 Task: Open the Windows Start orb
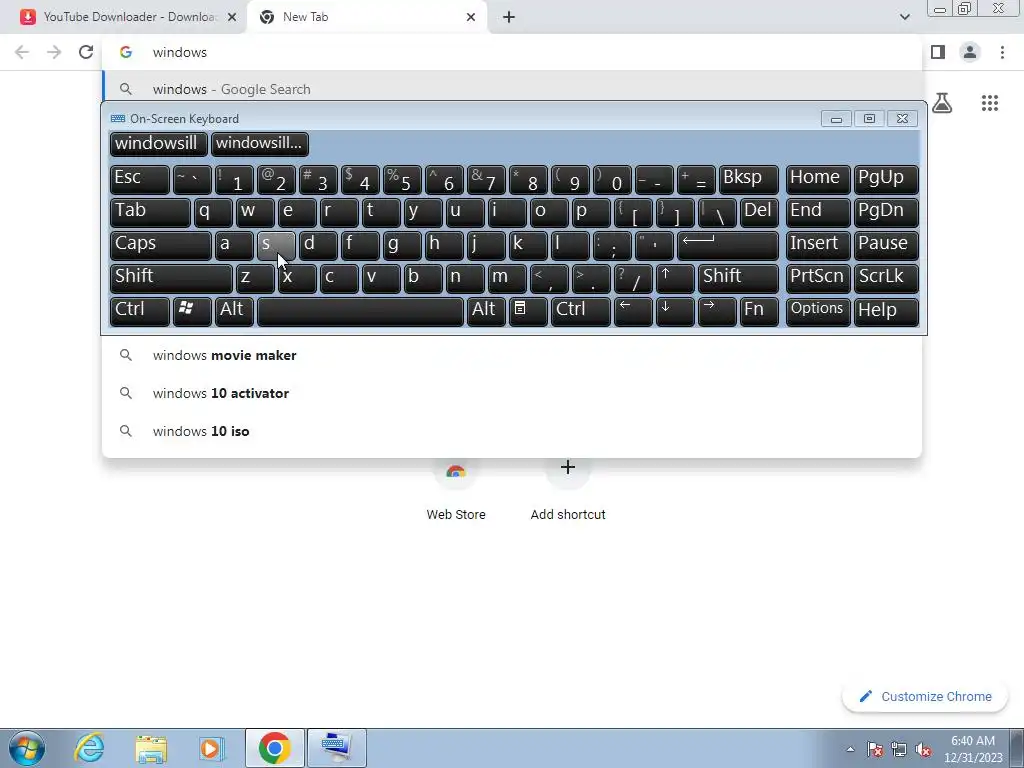[27, 748]
